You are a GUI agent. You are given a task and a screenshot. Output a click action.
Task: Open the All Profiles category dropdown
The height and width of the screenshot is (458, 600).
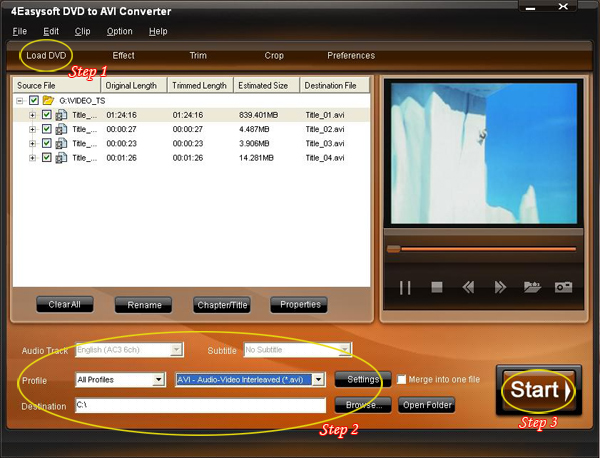click(x=158, y=380)
